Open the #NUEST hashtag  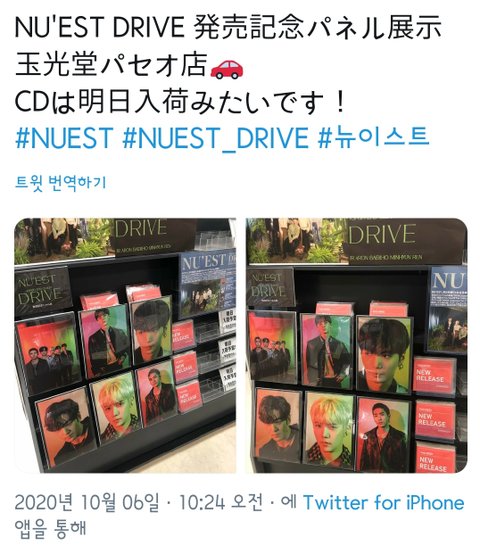[x=64, y=137]
